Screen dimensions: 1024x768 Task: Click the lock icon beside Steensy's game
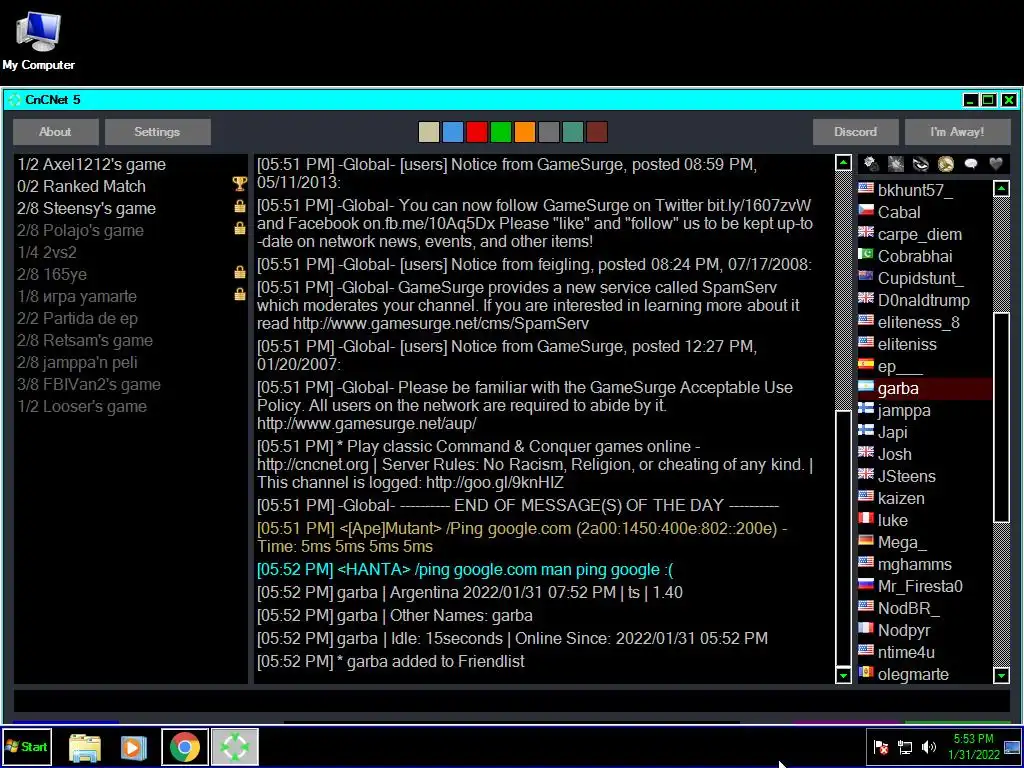click(x=240, y=206)
